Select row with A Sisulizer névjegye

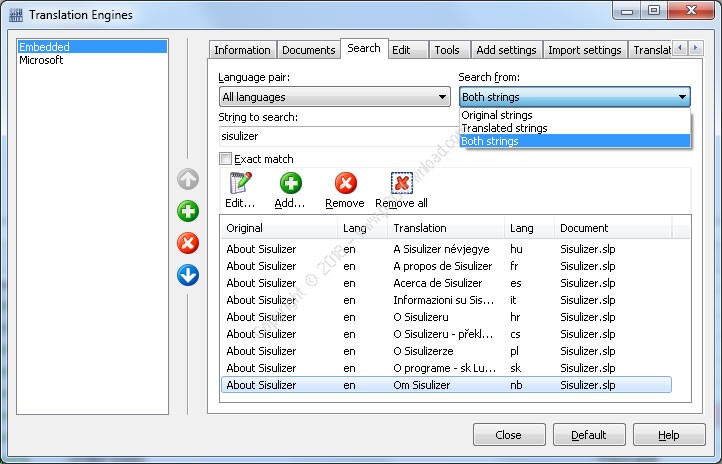[x=446, y=249]
